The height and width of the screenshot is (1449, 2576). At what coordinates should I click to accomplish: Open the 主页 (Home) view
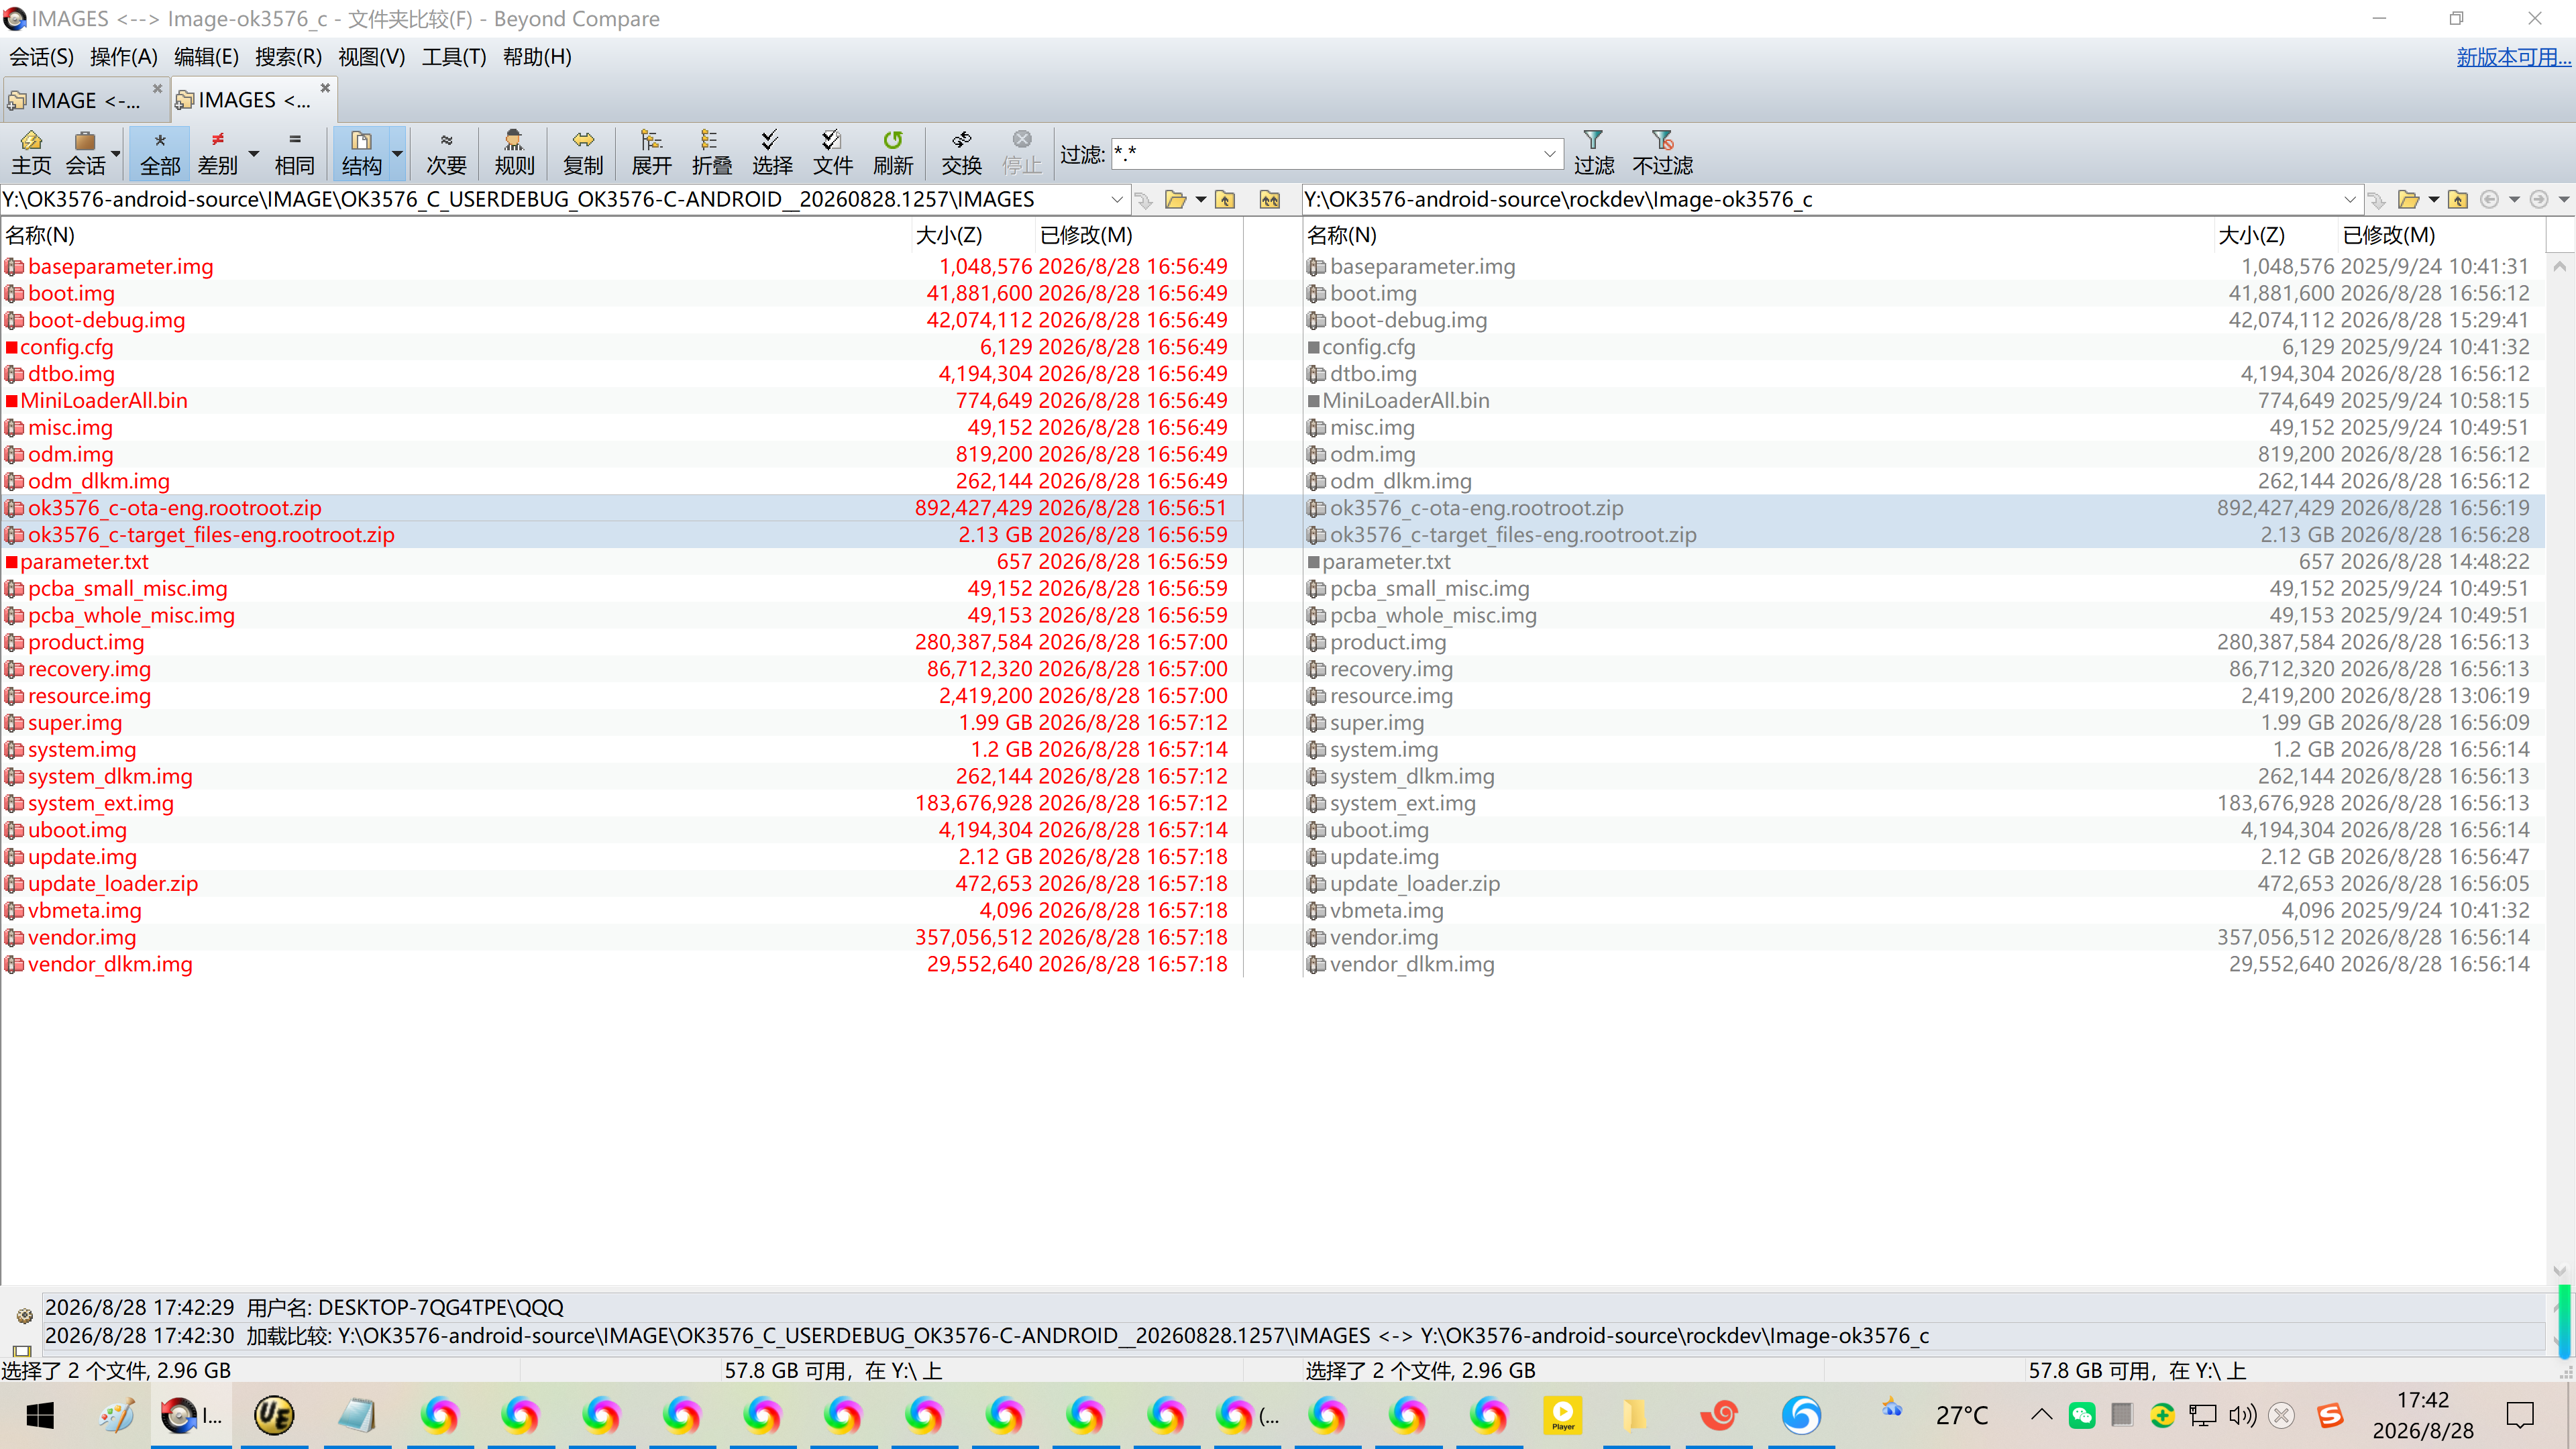click(31, 153)
